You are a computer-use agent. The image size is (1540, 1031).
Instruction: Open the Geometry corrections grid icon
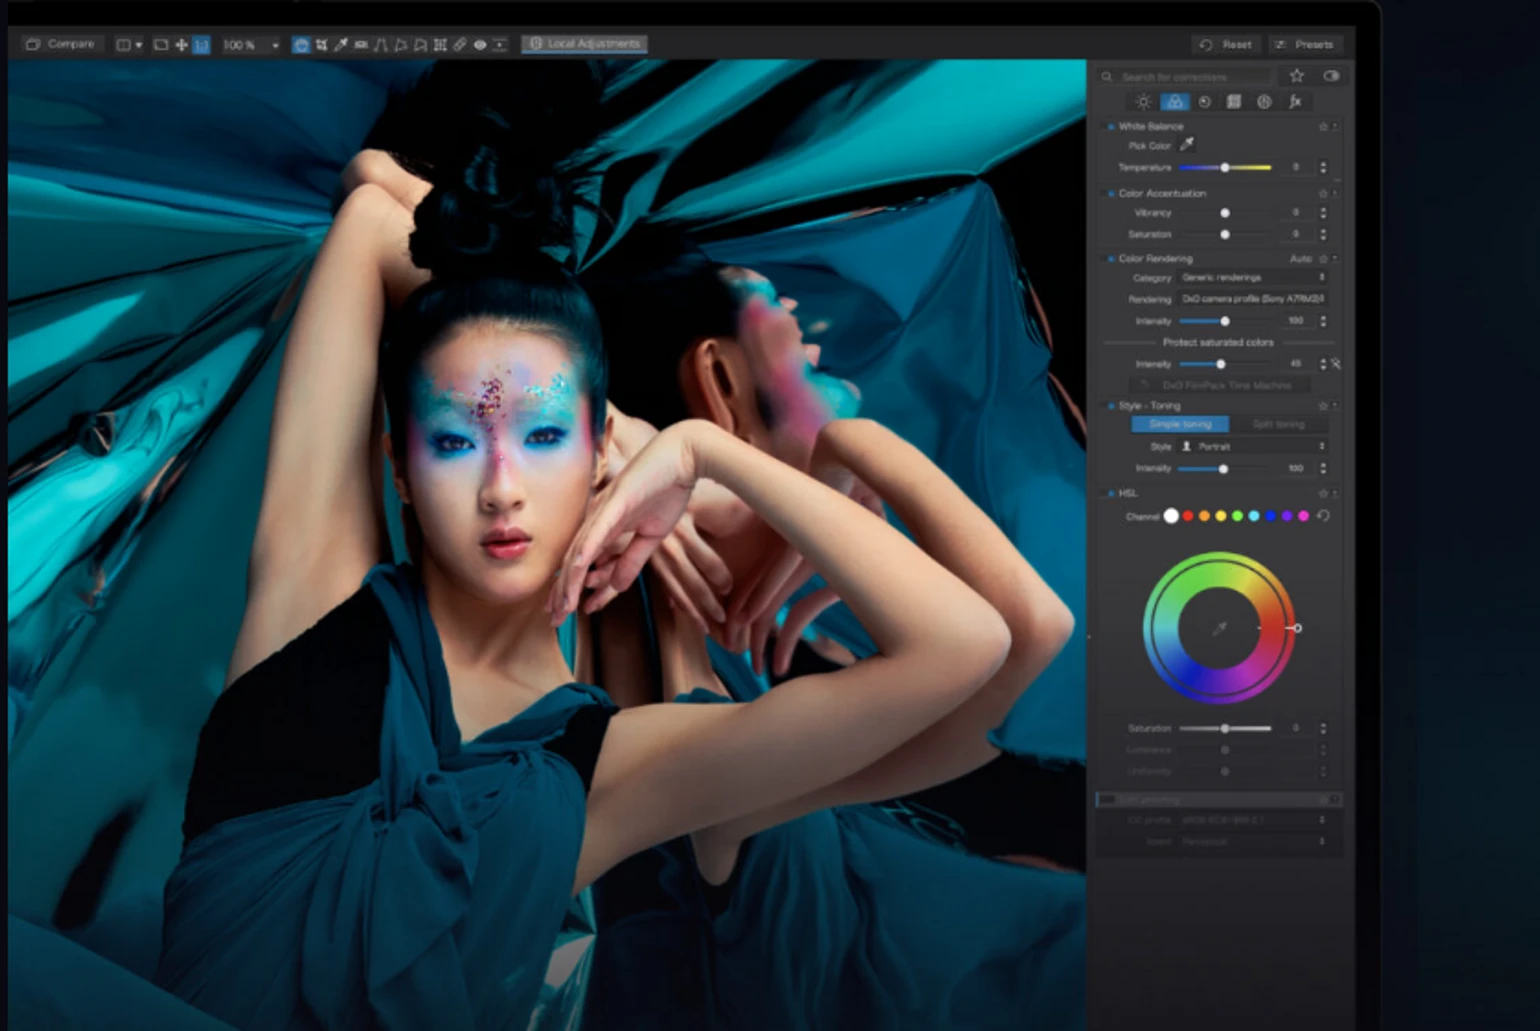(1234, 102)
